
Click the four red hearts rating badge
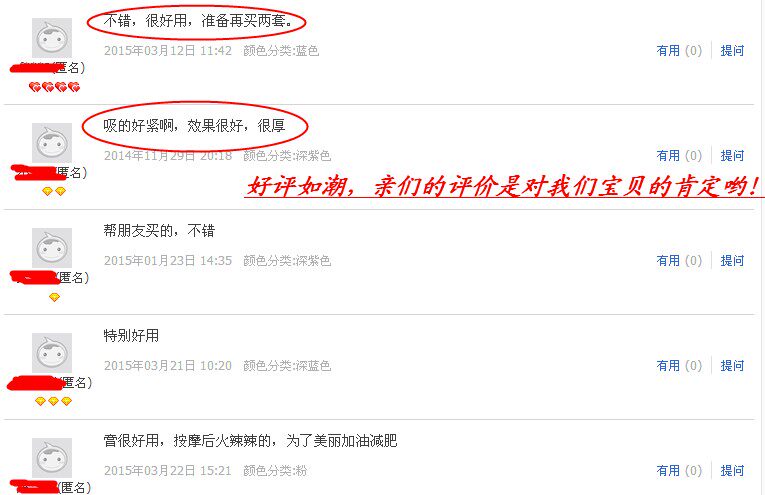click(54, 87)
